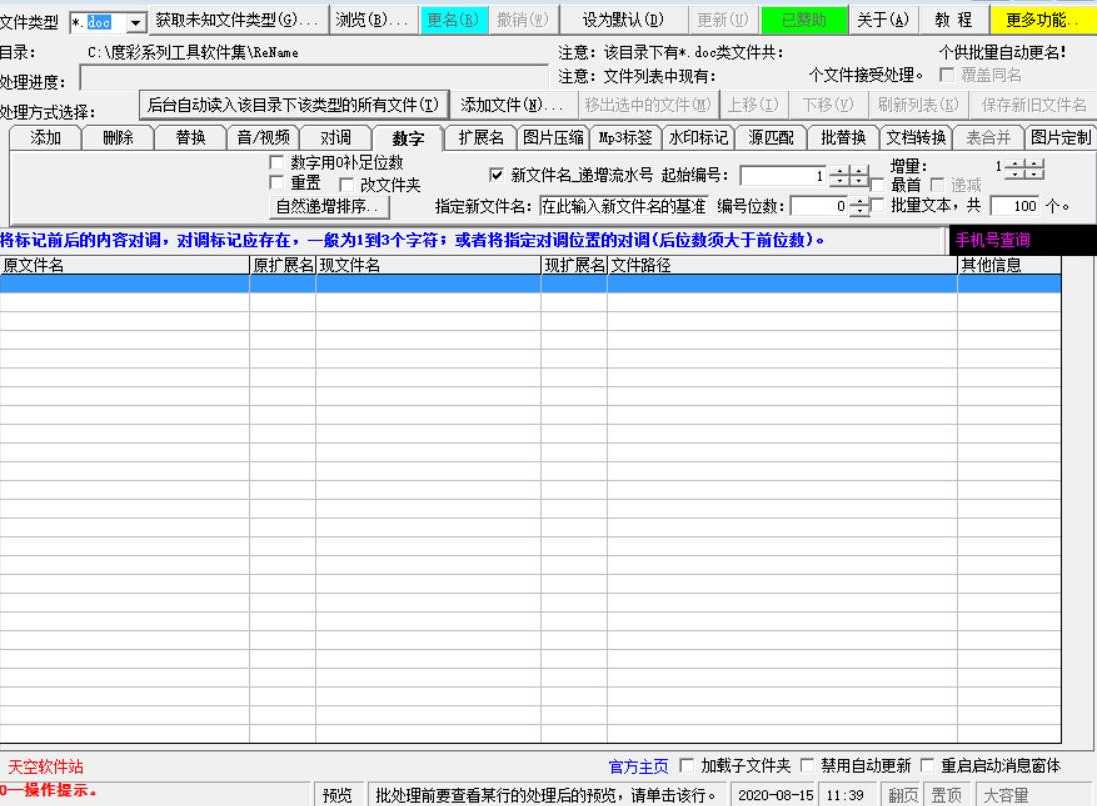The height and width of the screenshot is (806, 1097).
Task: Click the 预览 preview button
Action: pos(337,795)
